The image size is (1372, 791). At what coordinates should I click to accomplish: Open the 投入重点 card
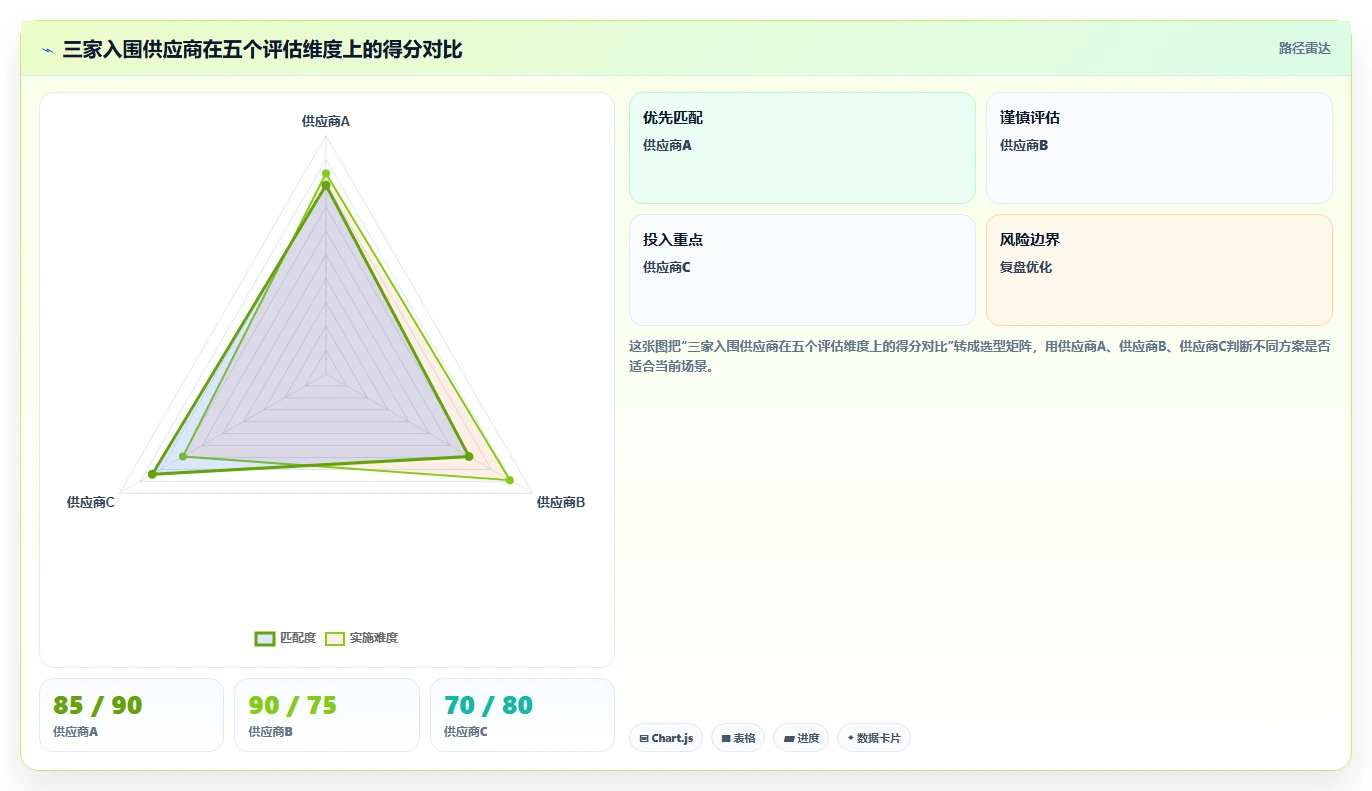pos(802,270)
